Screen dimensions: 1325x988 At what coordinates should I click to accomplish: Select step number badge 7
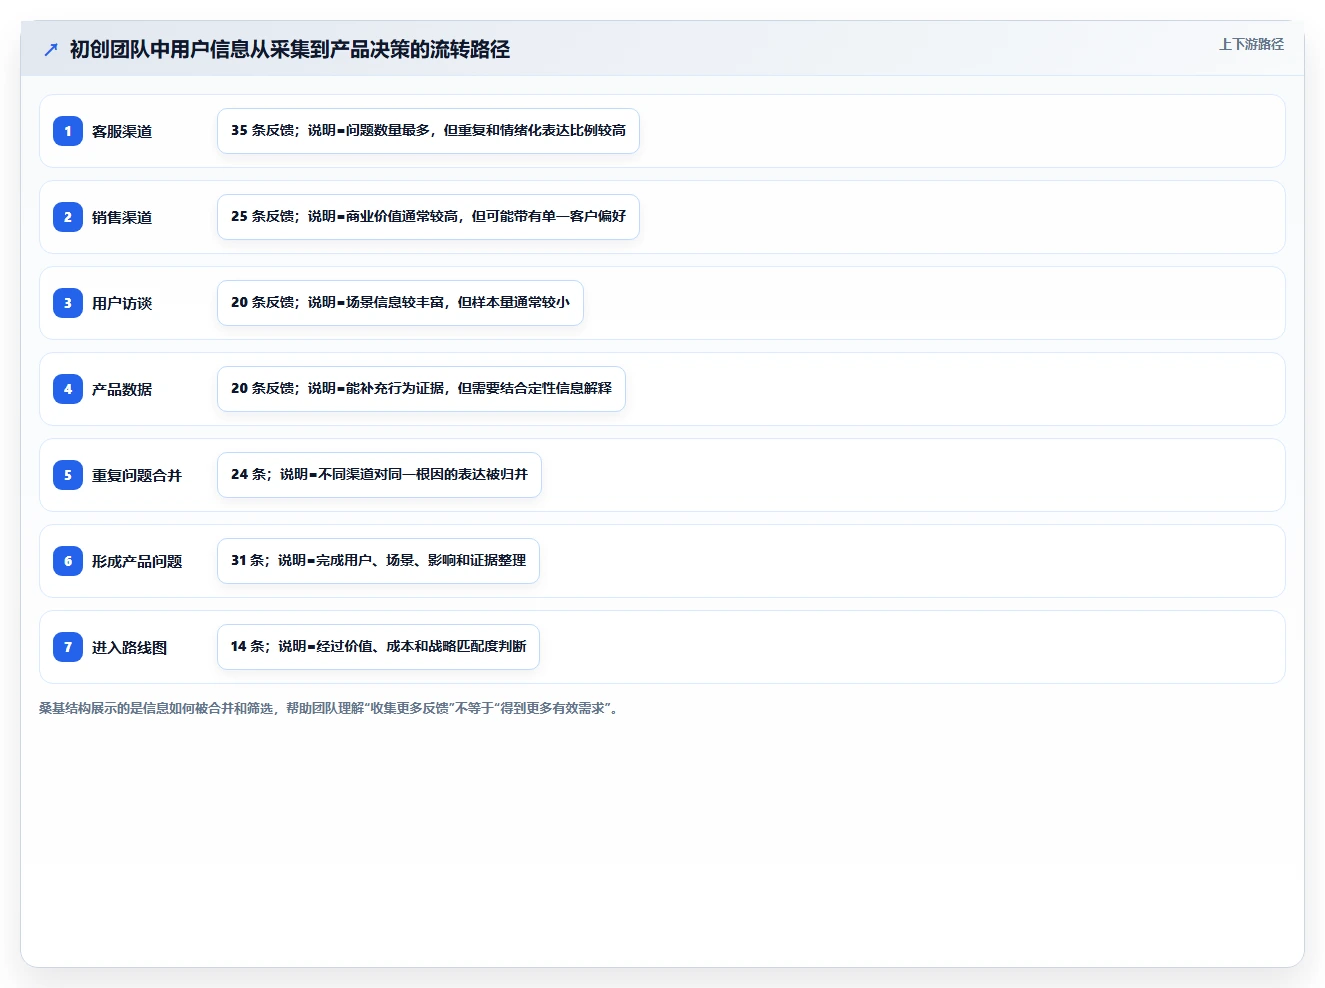[68, 647]
